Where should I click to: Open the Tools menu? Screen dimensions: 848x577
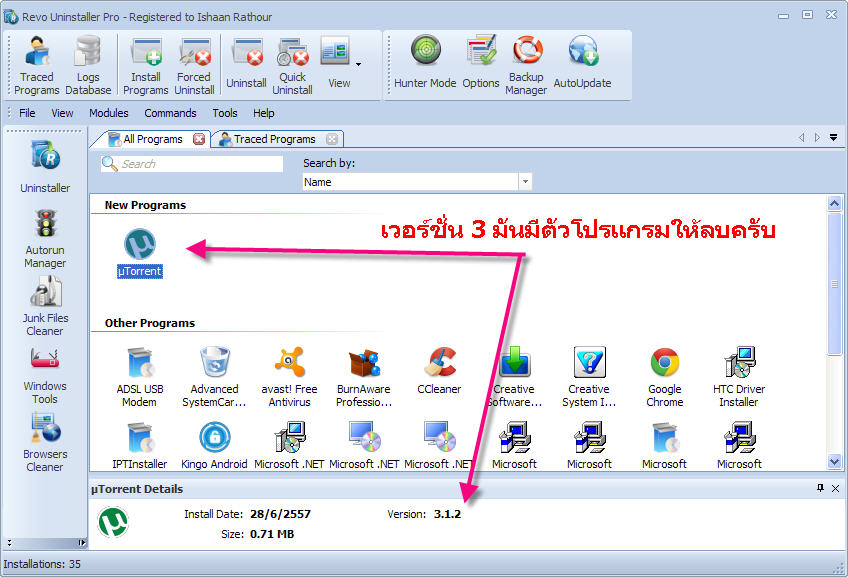225,113
